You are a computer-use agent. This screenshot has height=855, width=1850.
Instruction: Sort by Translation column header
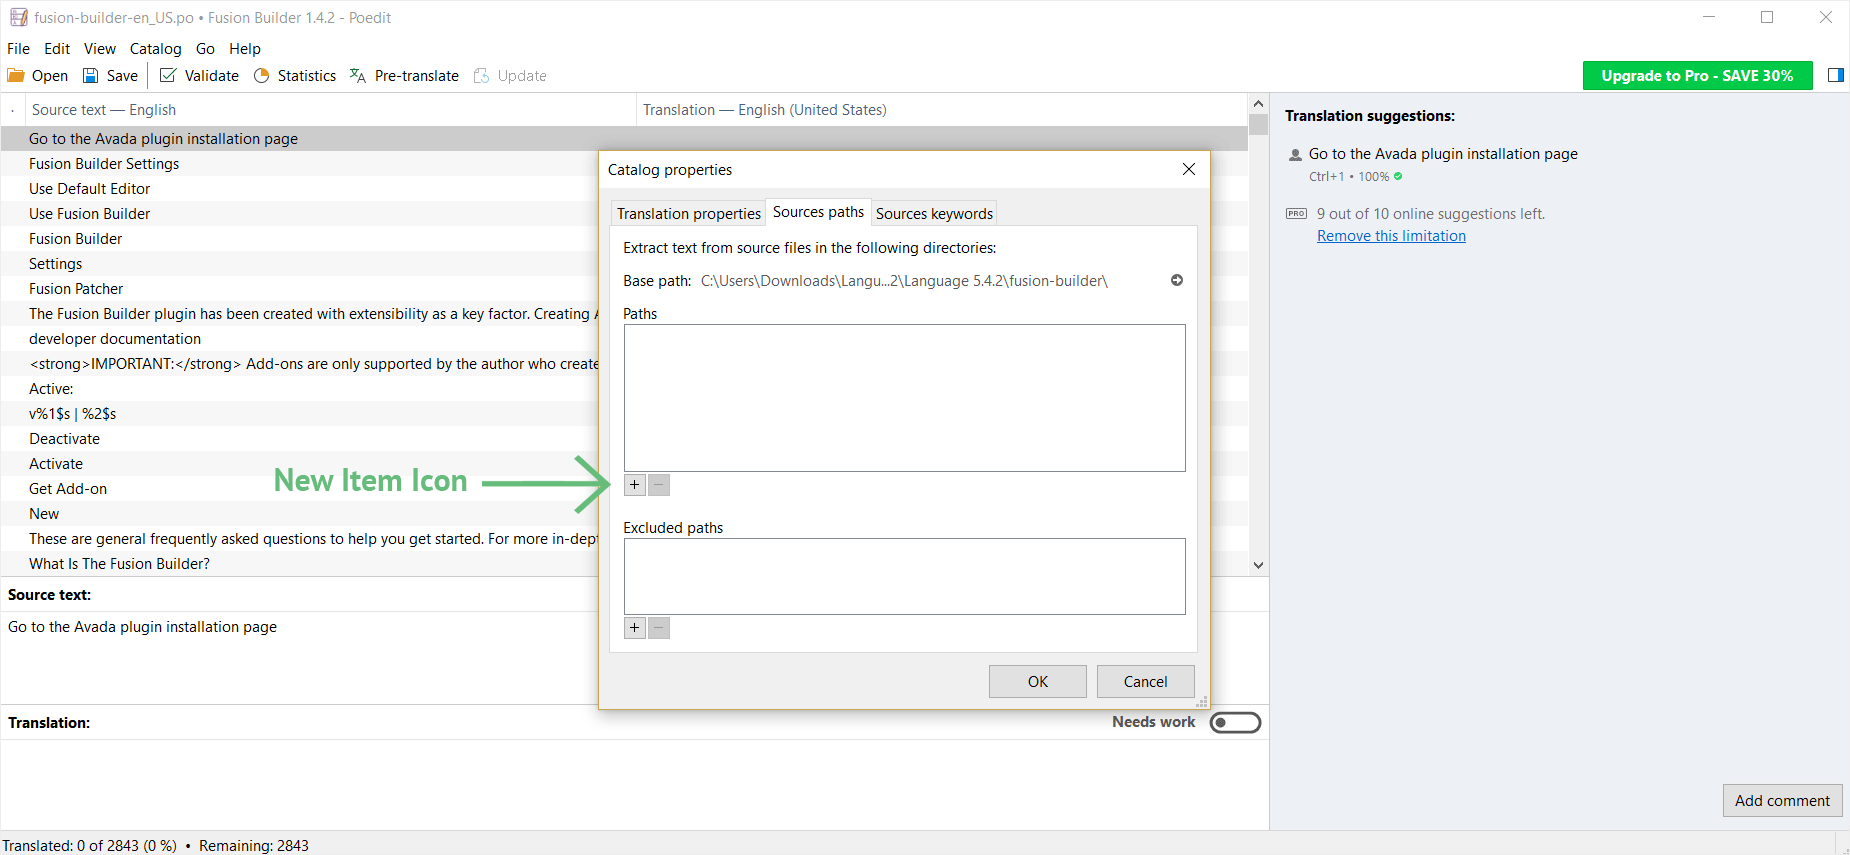(940, 110)
